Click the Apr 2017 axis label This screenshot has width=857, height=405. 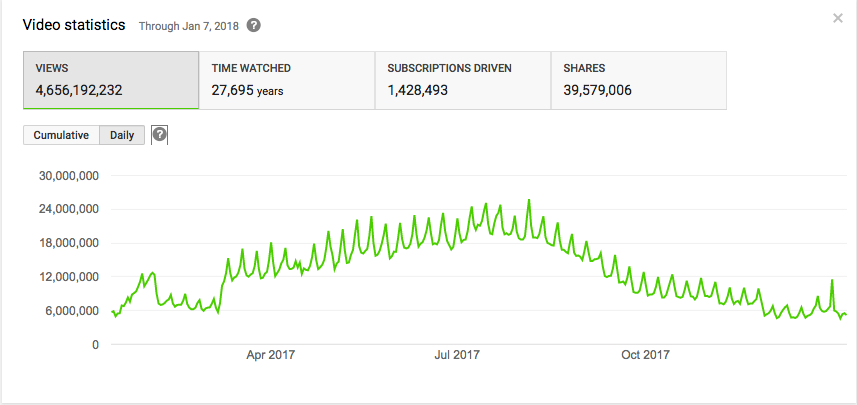pos(271,355)
